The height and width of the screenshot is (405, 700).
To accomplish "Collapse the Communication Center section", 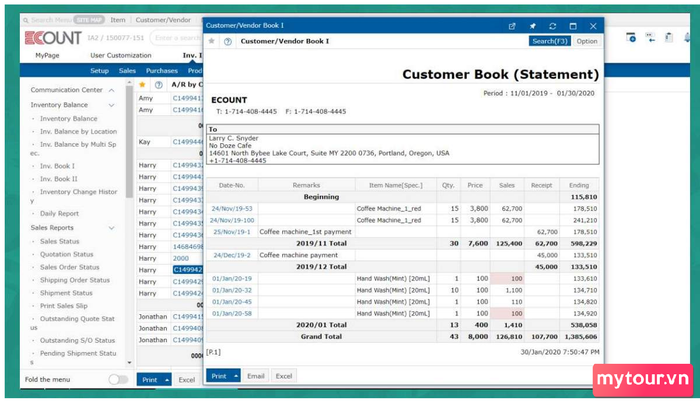I will (112, 90).
